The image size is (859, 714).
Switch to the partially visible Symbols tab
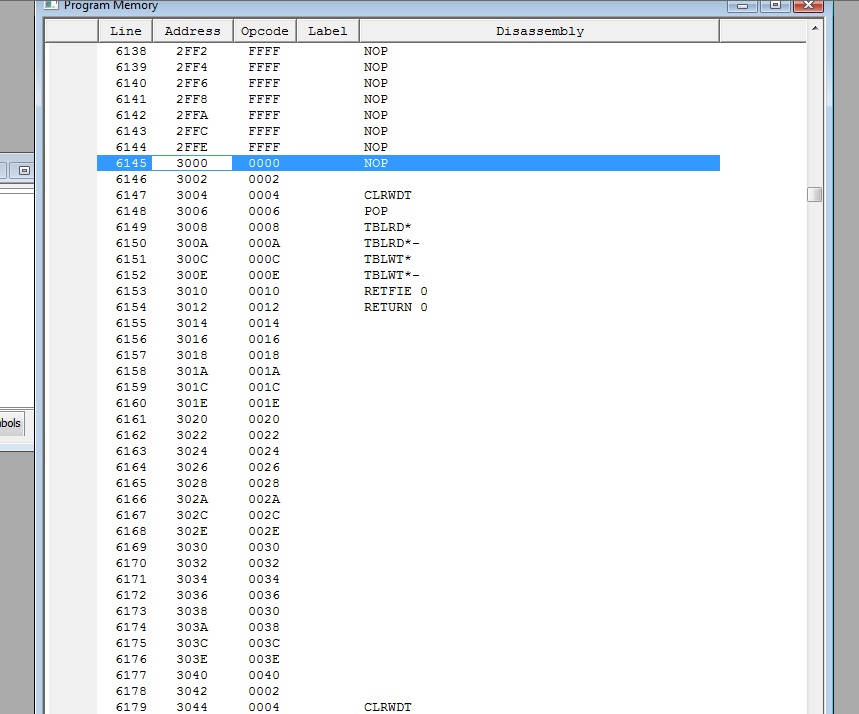(10, 423)
